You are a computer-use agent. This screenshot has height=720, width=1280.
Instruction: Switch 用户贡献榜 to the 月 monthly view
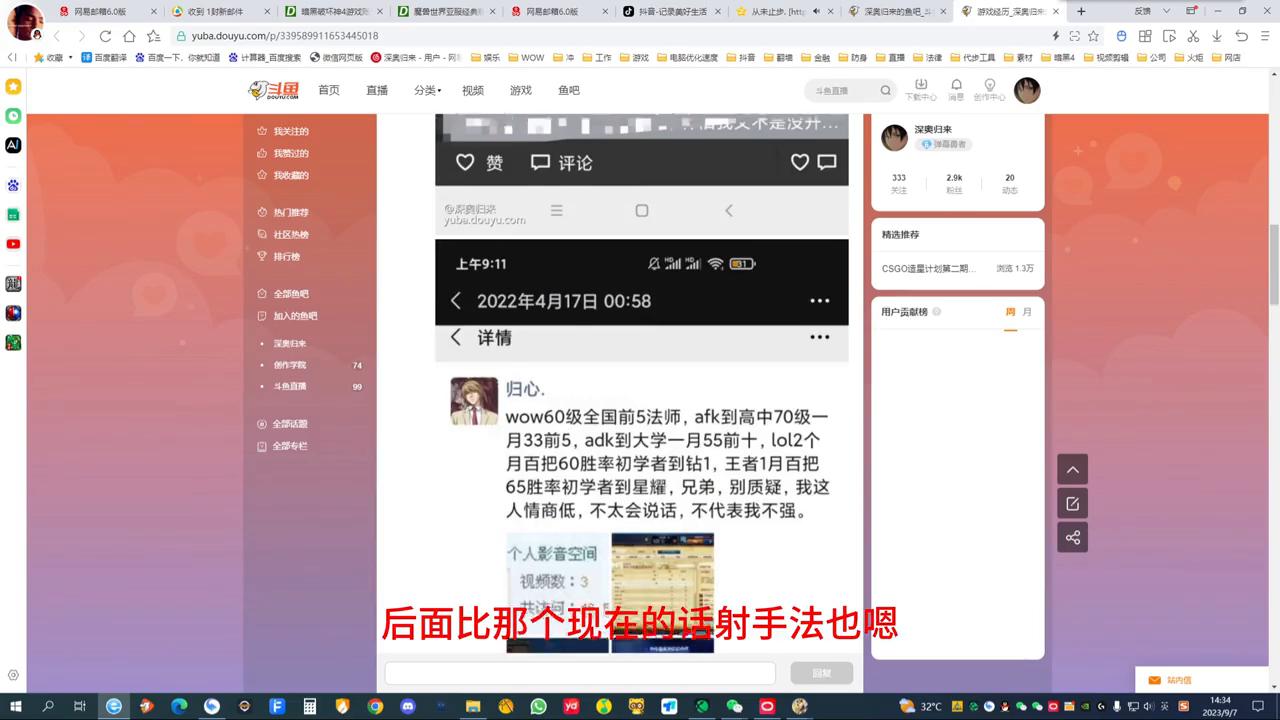coord(1026,311)
